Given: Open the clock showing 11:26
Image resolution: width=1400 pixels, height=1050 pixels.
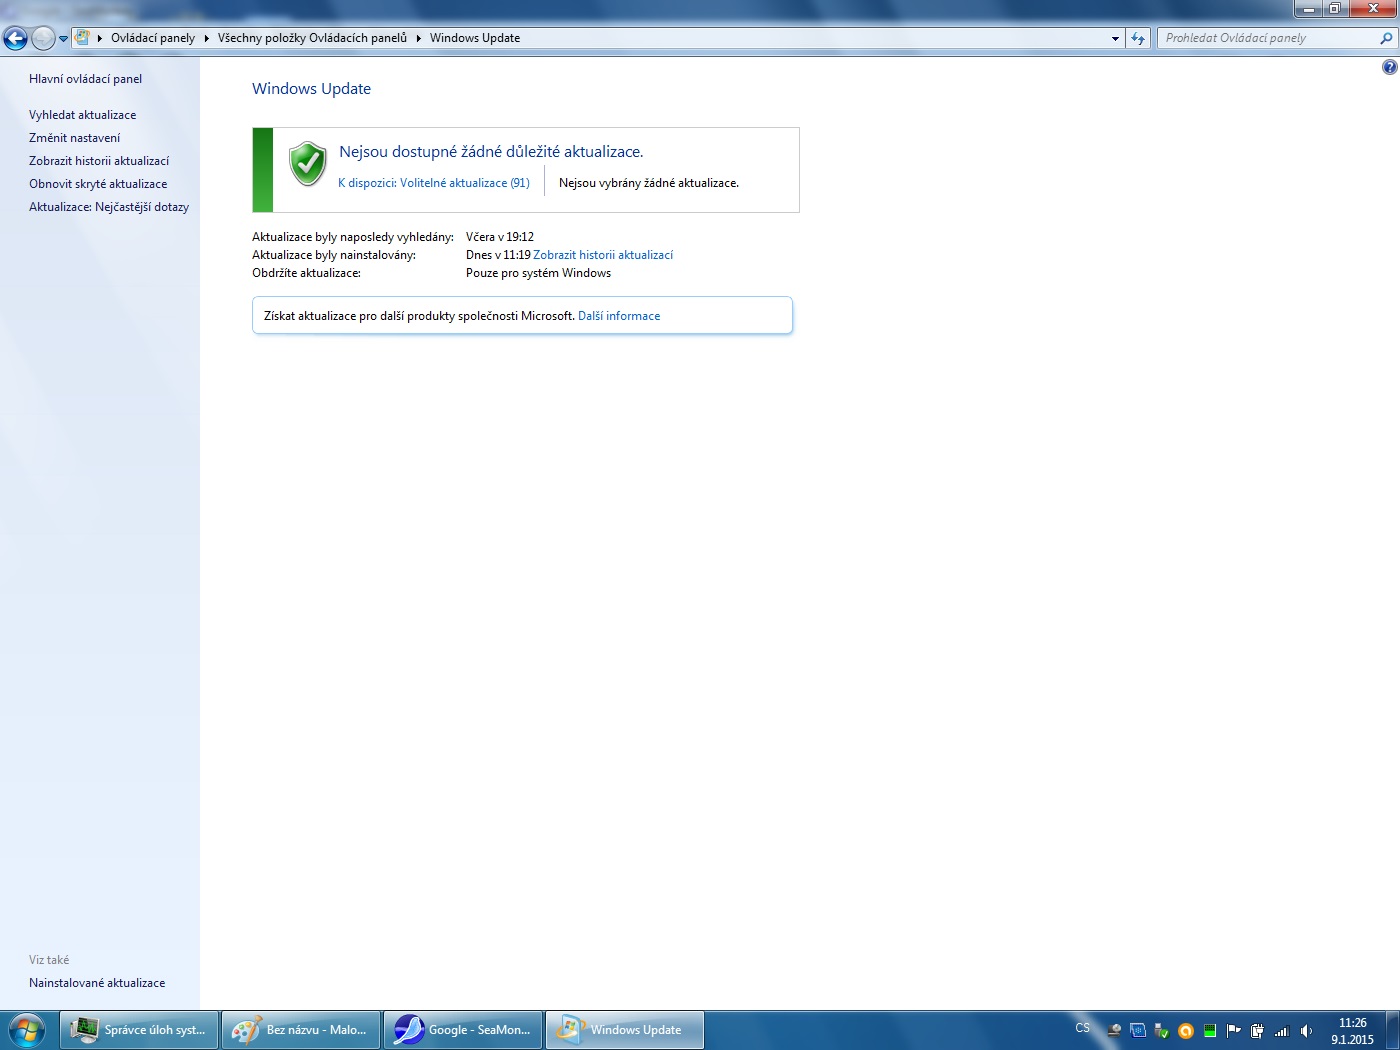Looking at the screenshot, I should (1352, 1031).
